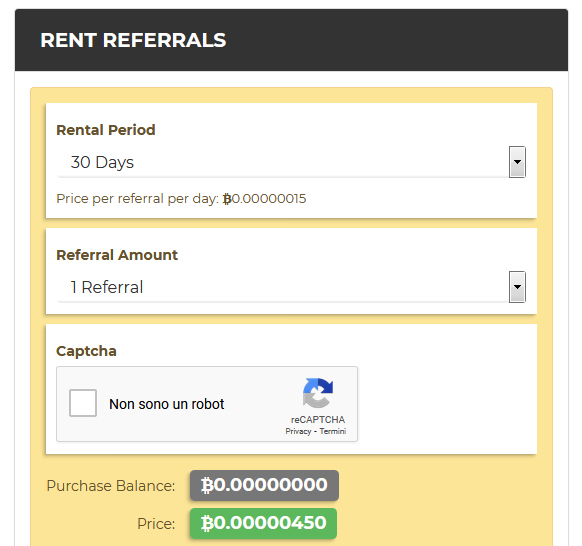Open the Rental Period dropdown arrow
The width and height of the screenshot is (582, 546).
517,162
